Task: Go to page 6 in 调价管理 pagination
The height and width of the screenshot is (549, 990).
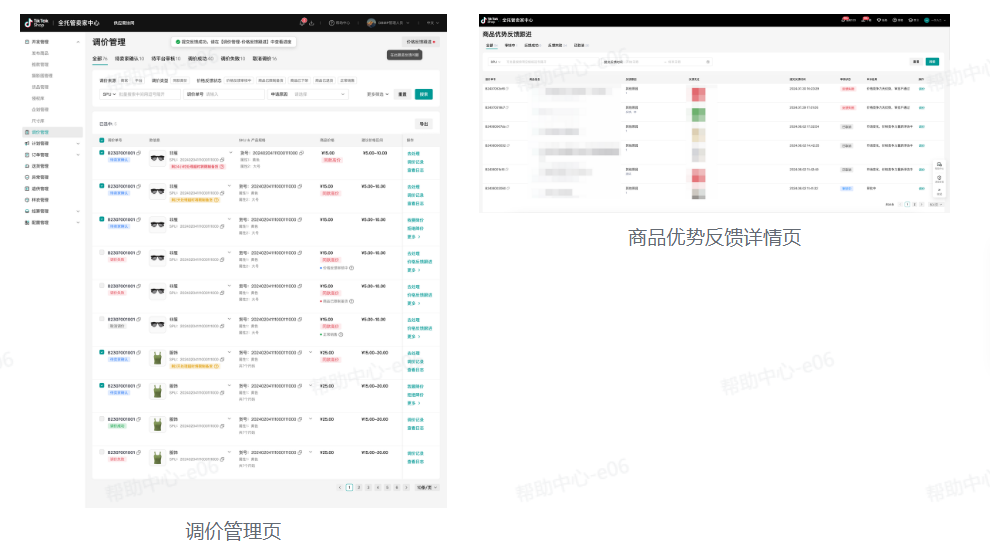Action: point(397,487)
